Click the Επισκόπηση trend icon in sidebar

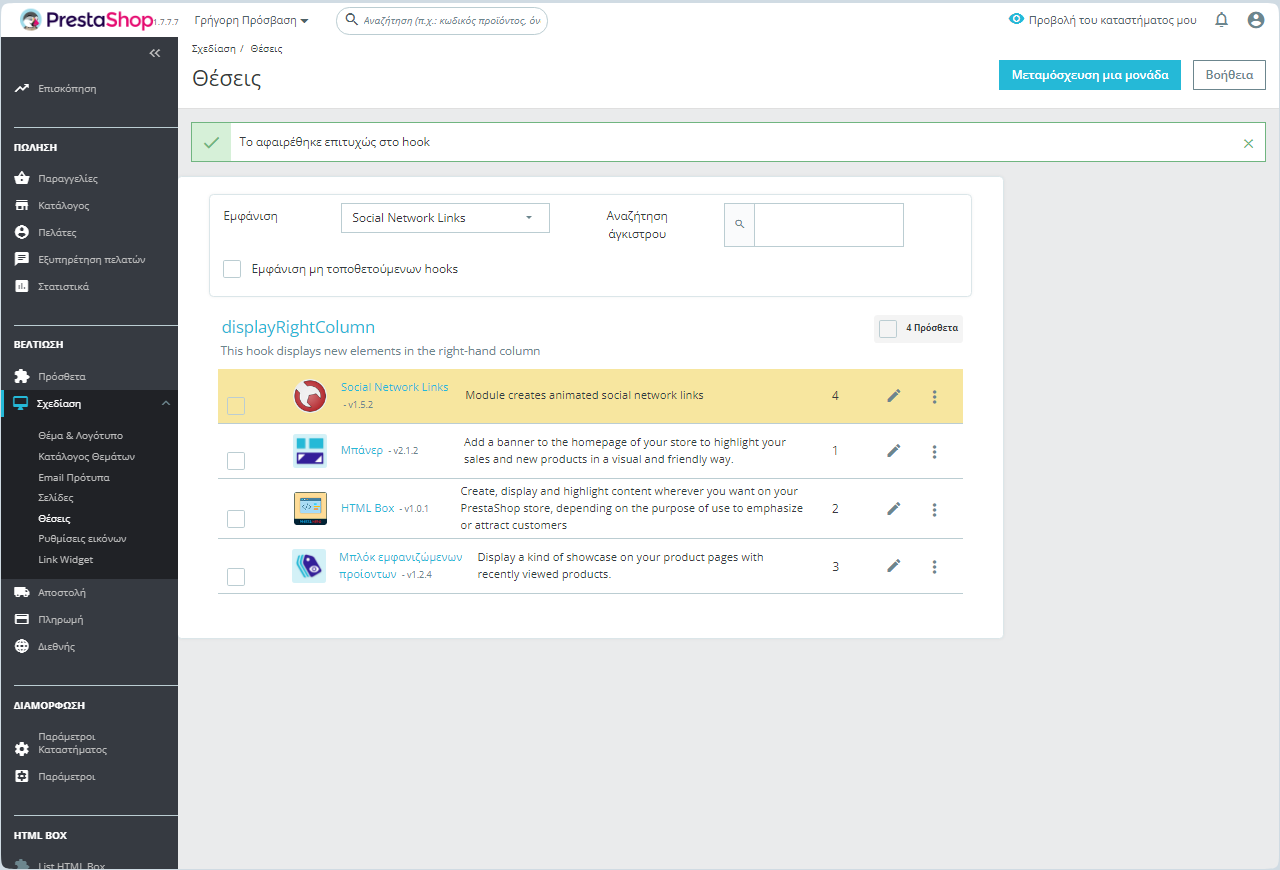coord(22,88)
